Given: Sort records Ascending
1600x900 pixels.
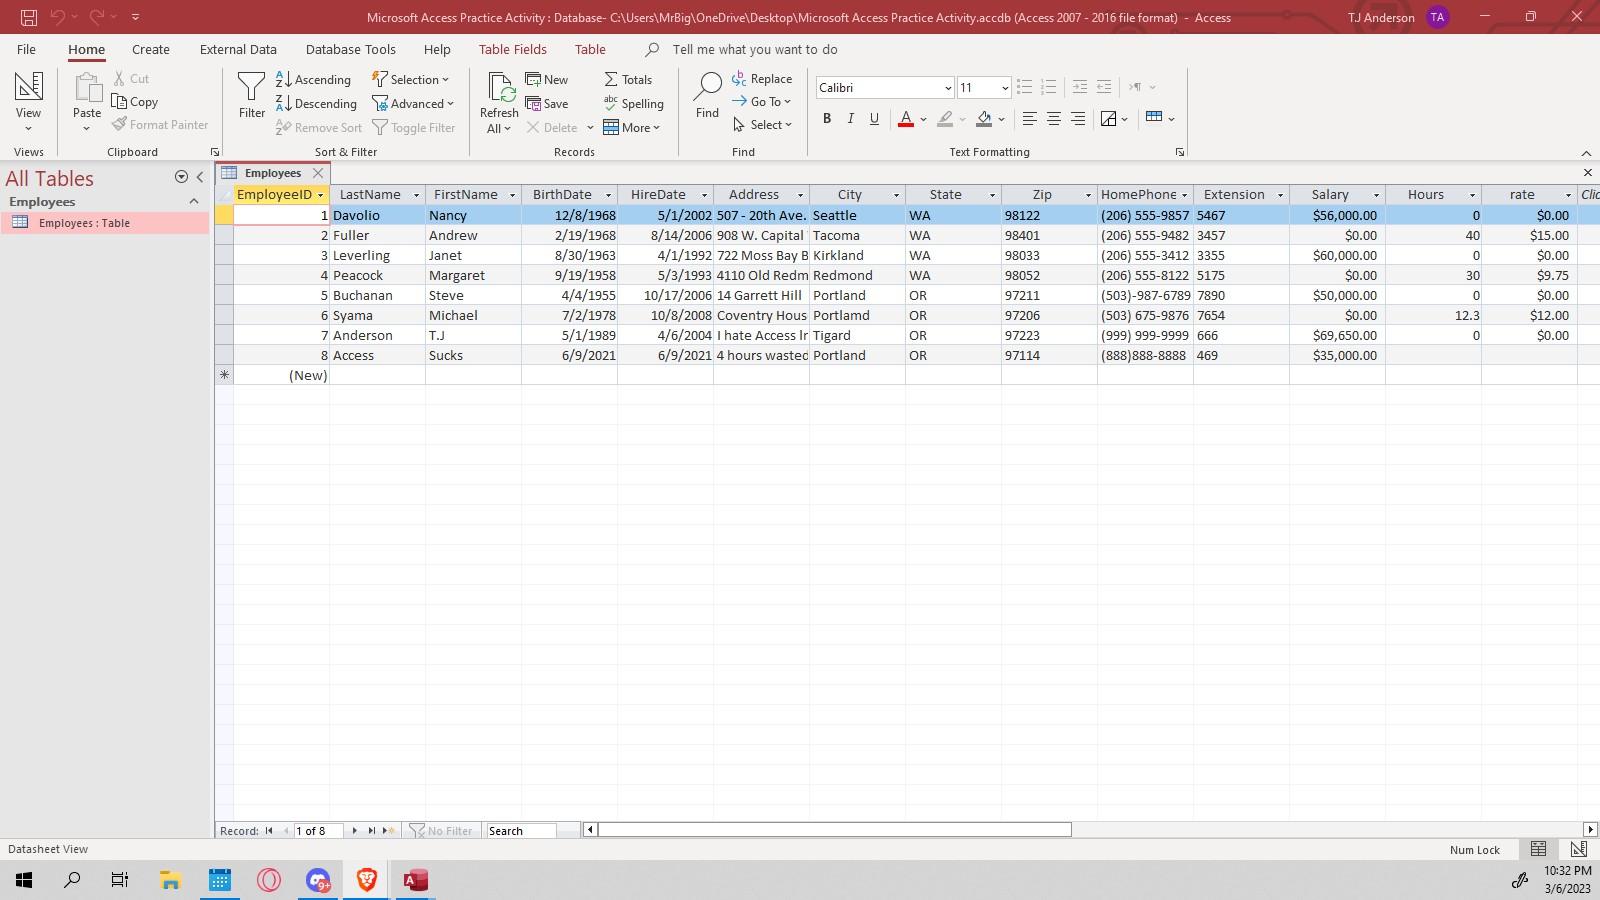Looking at the screenshot, I should pyautogui.click(x=313, y=79).
